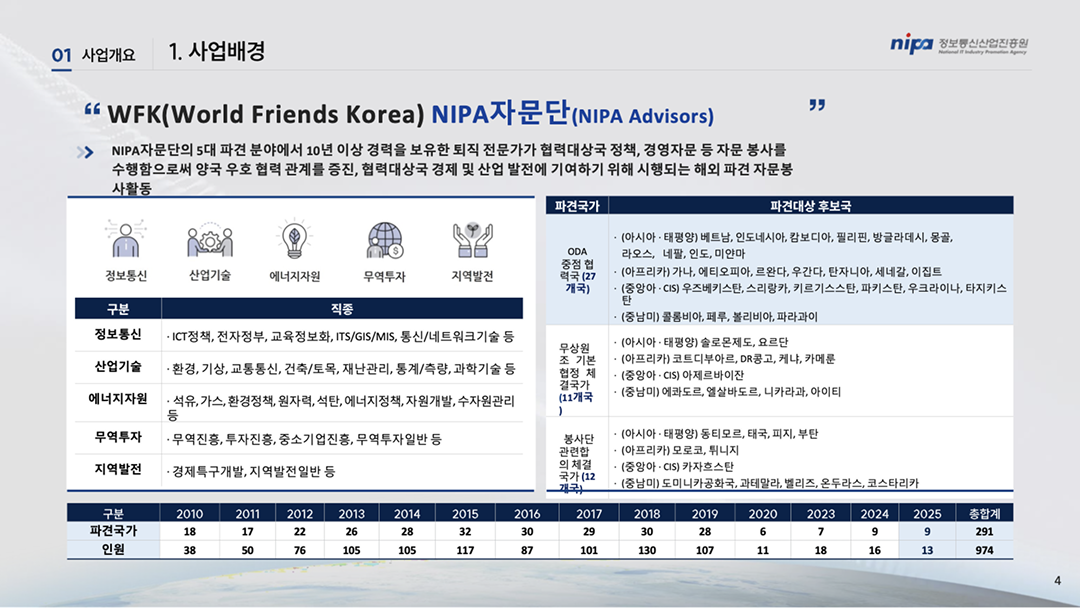Click the 1. 사업배경 heading

[x=217, y=52]
